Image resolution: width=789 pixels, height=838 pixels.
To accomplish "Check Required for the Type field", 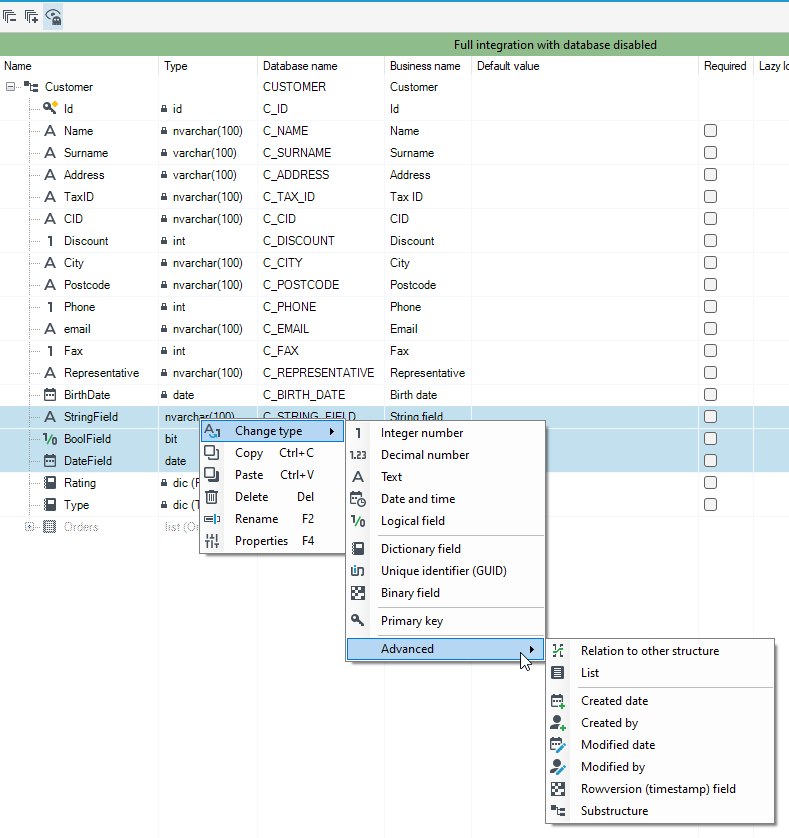I will pos(710,505).
